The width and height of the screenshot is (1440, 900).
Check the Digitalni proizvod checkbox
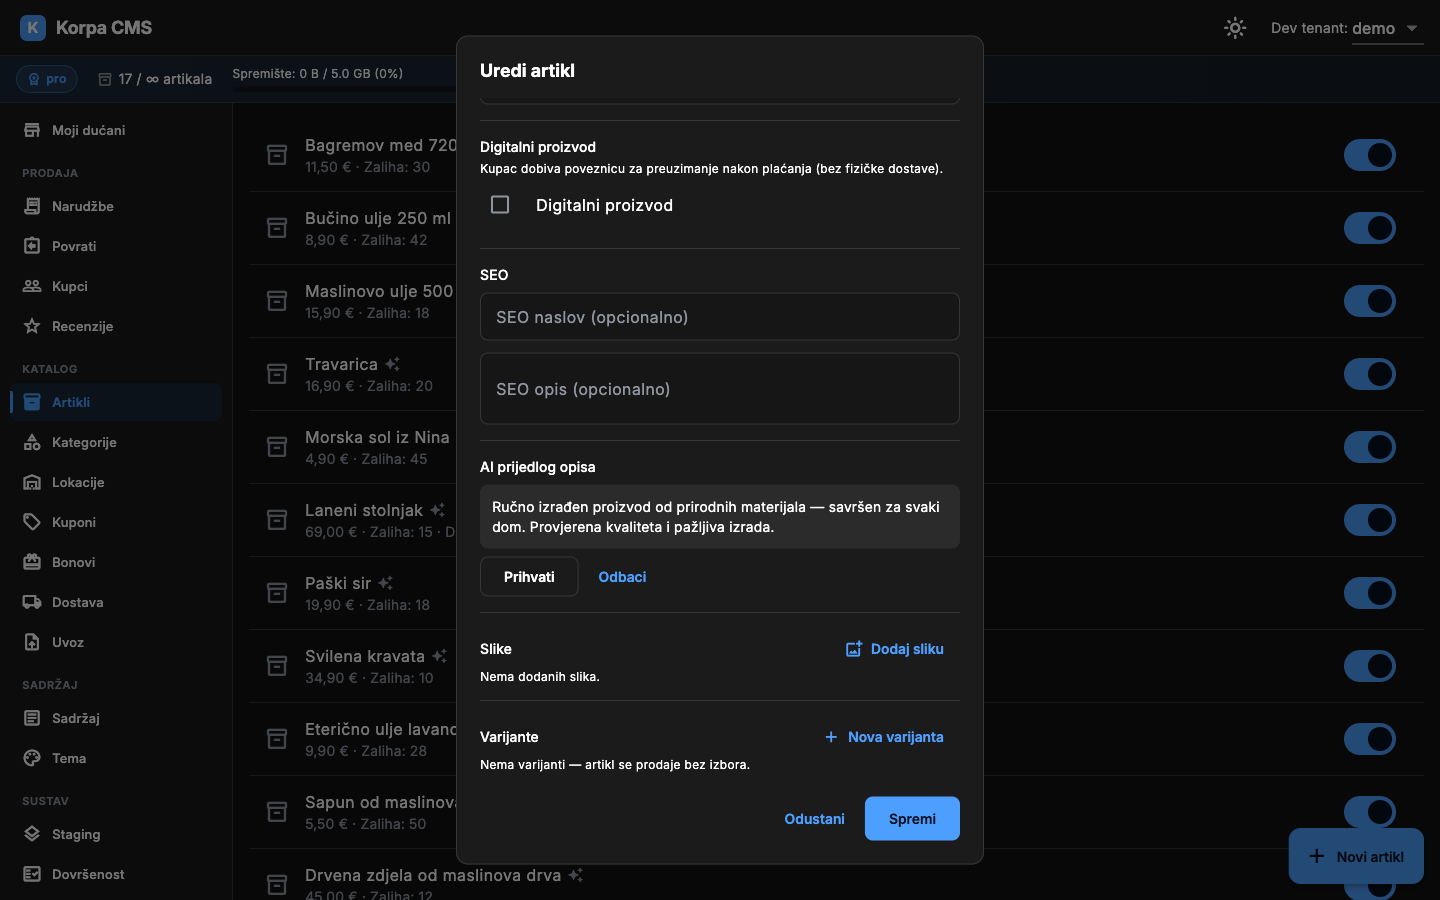pos(500,205)
